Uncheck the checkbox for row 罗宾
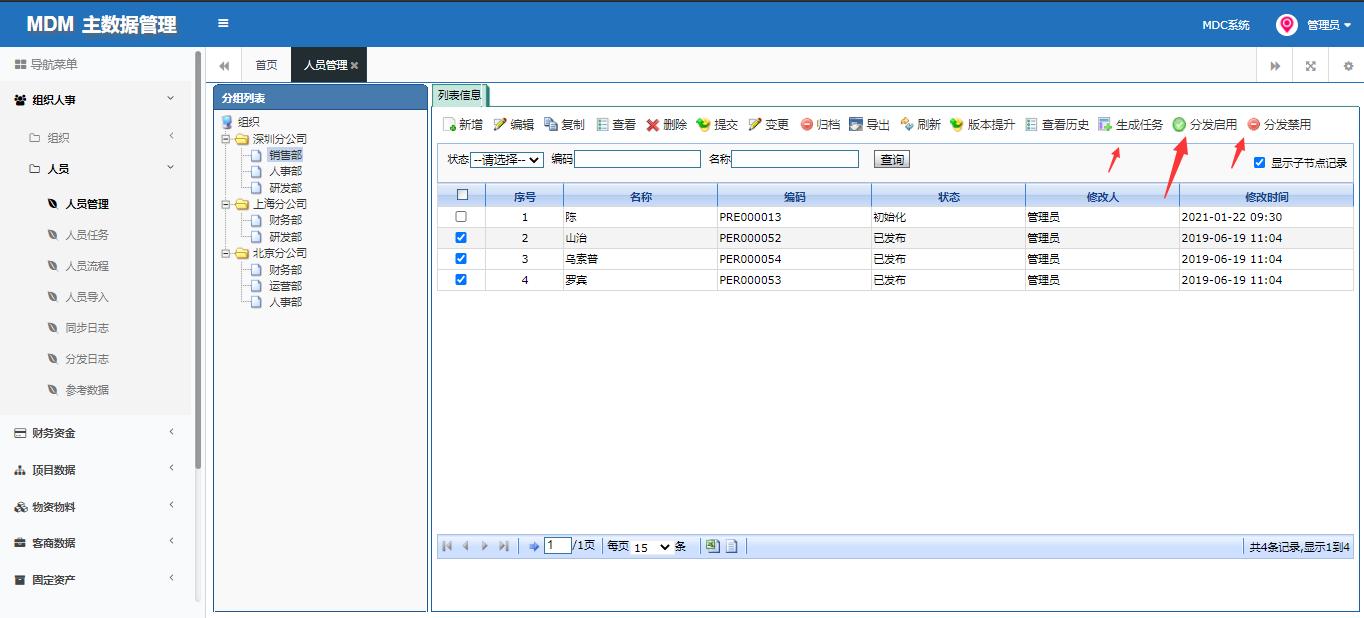This screenshot has height=618, width=1364. point(461,280)
